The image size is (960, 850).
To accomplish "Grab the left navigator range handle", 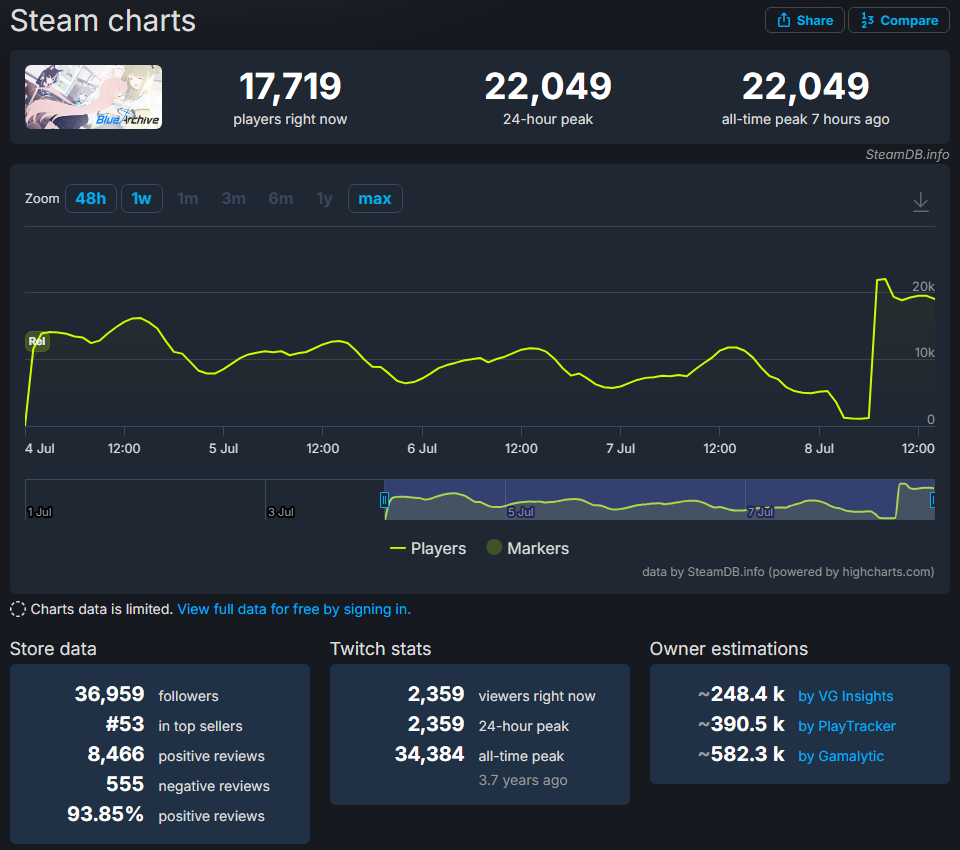I will pyautogui.click(x=384, y=500).
